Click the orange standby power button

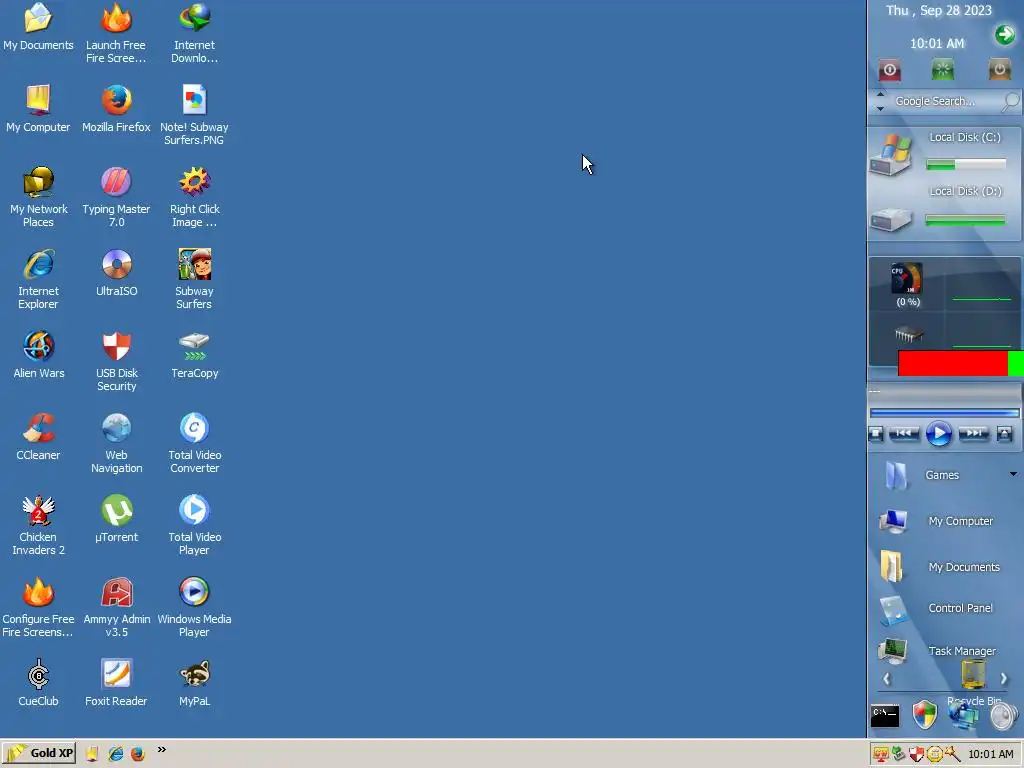point(999,69)
